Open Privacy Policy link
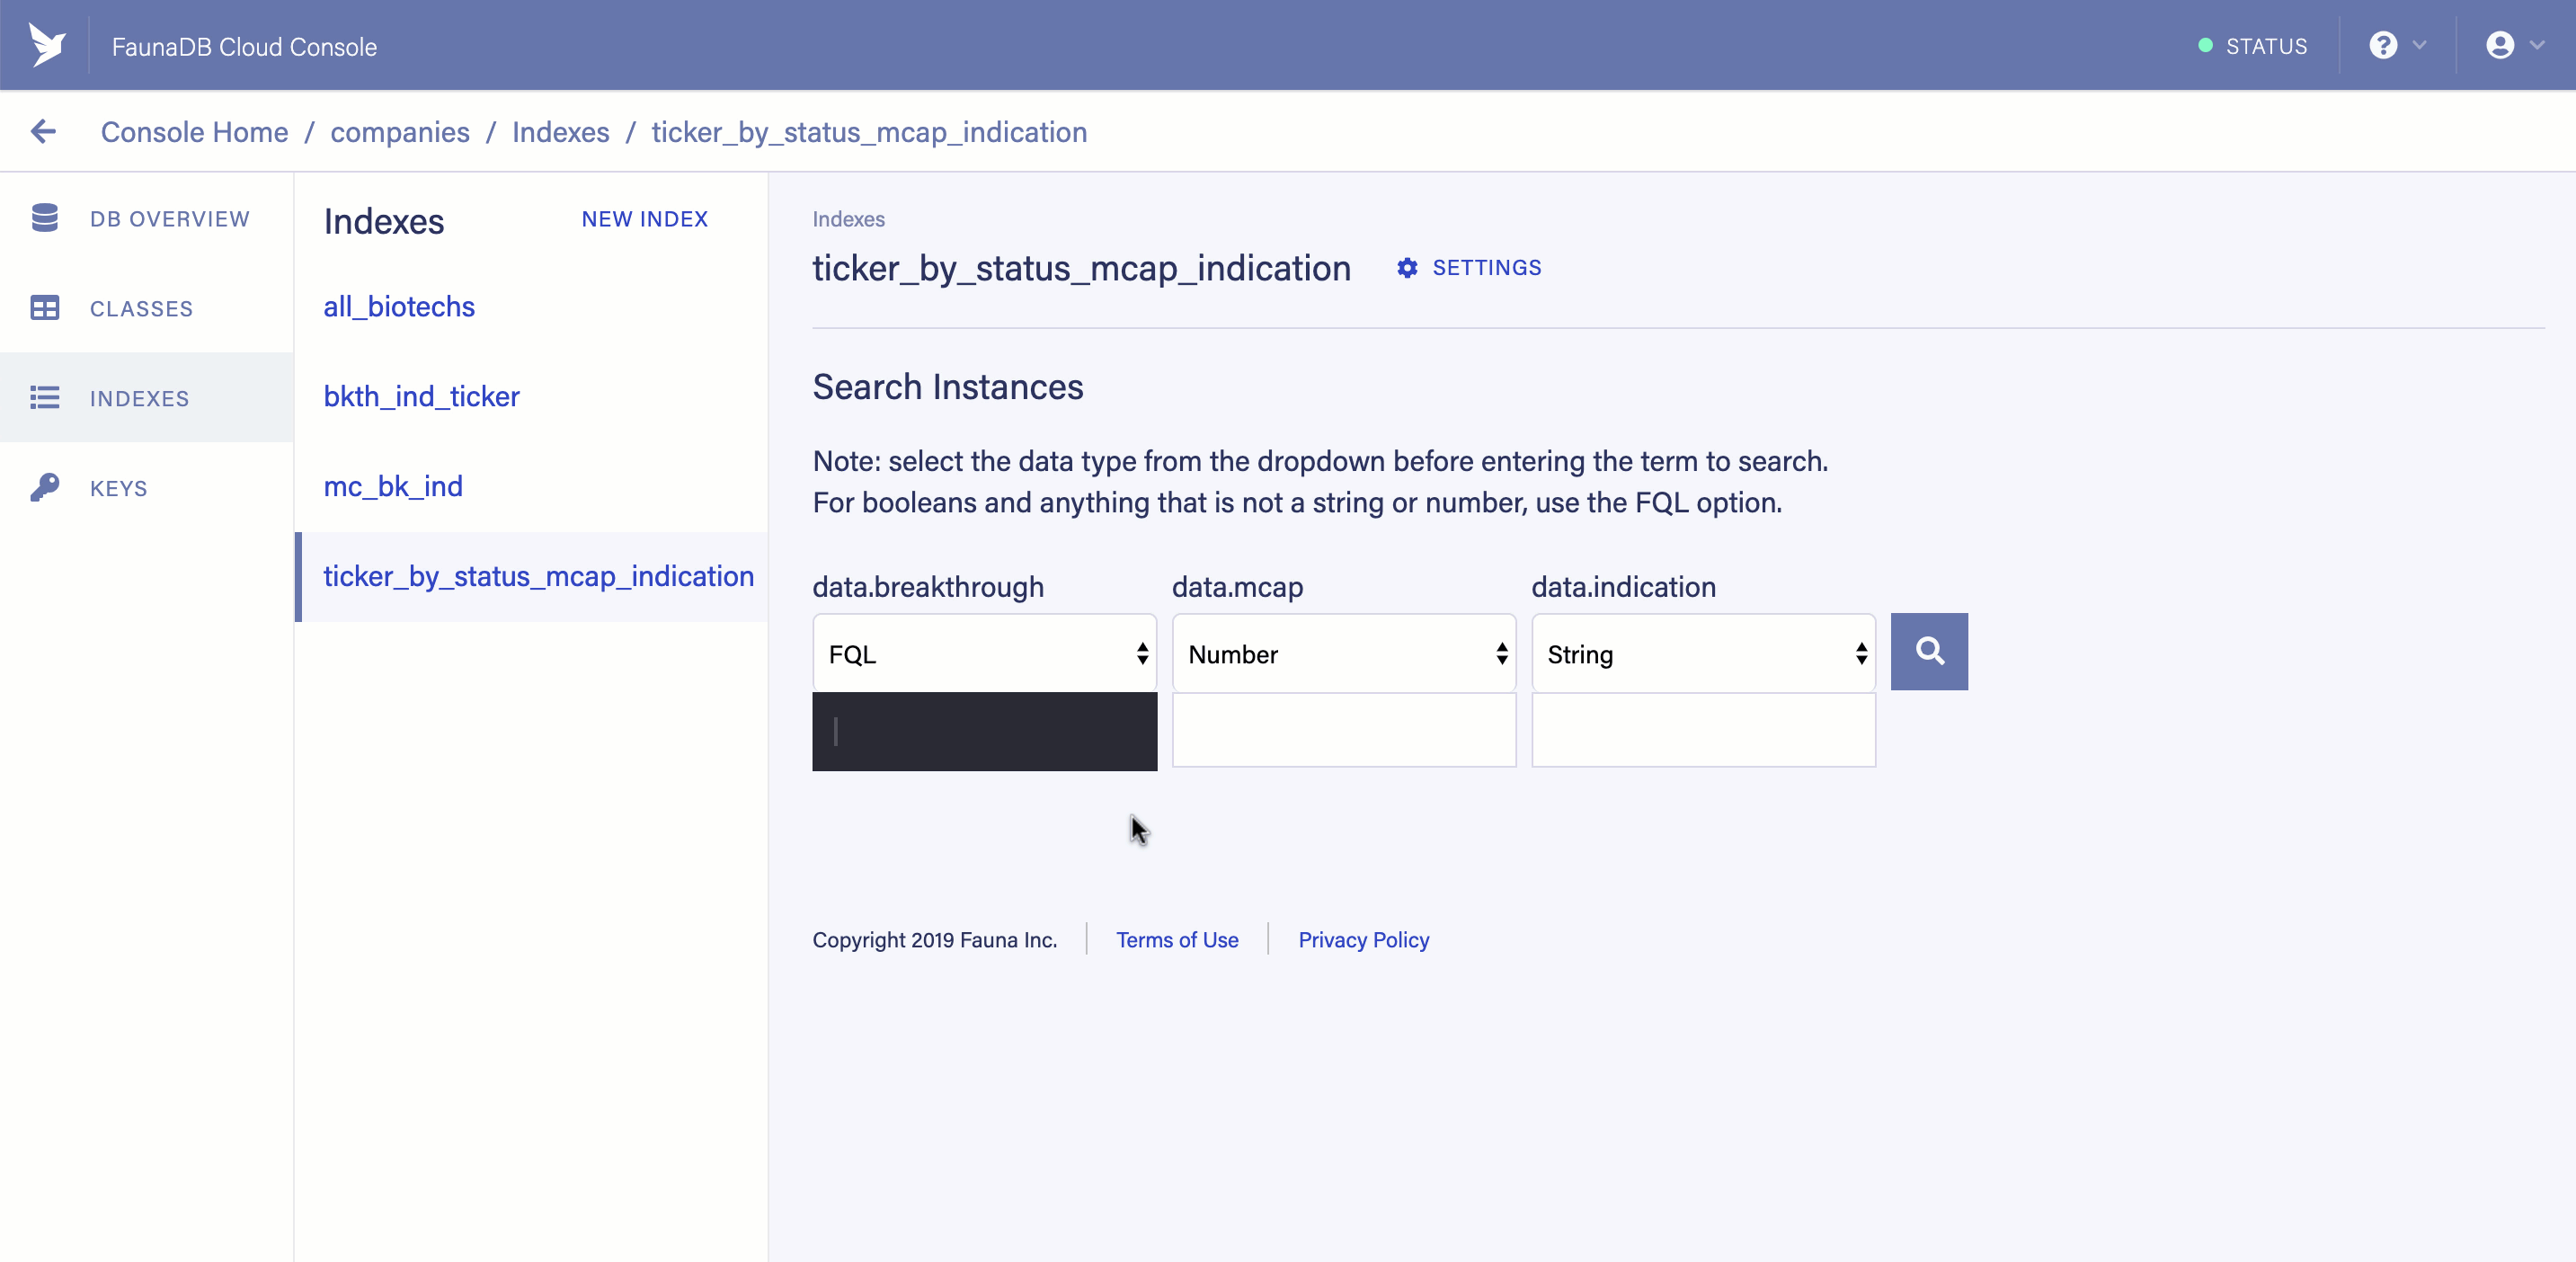 [1364, 940]
